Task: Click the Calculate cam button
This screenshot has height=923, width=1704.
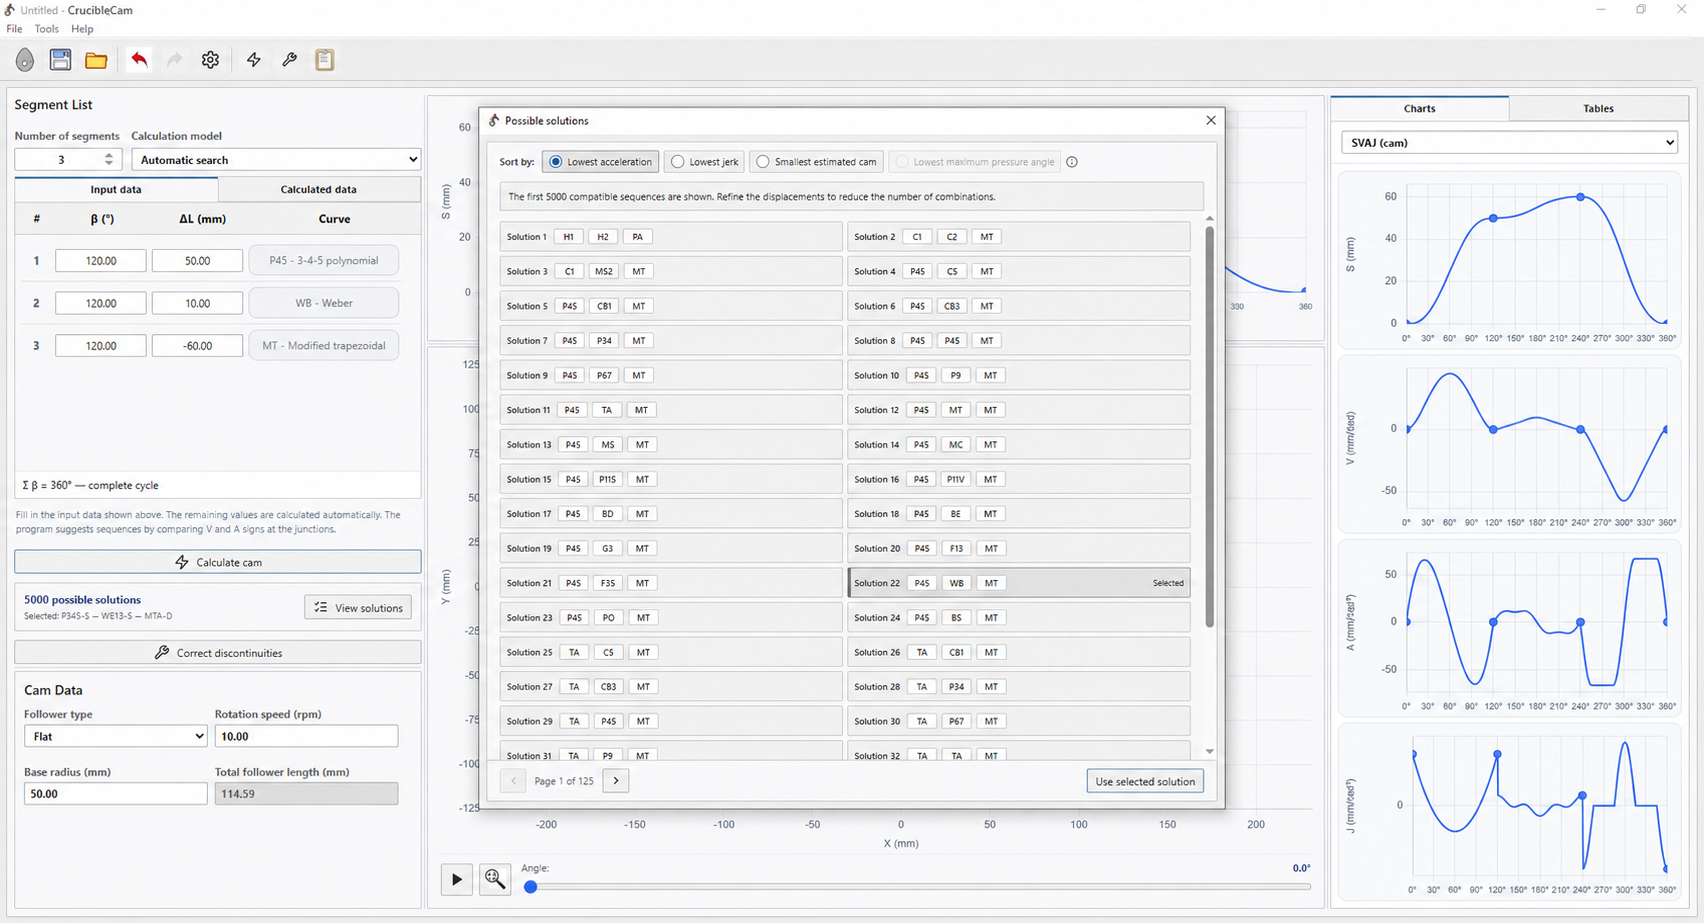Action: pyautogui.click(x=218, y=562)
